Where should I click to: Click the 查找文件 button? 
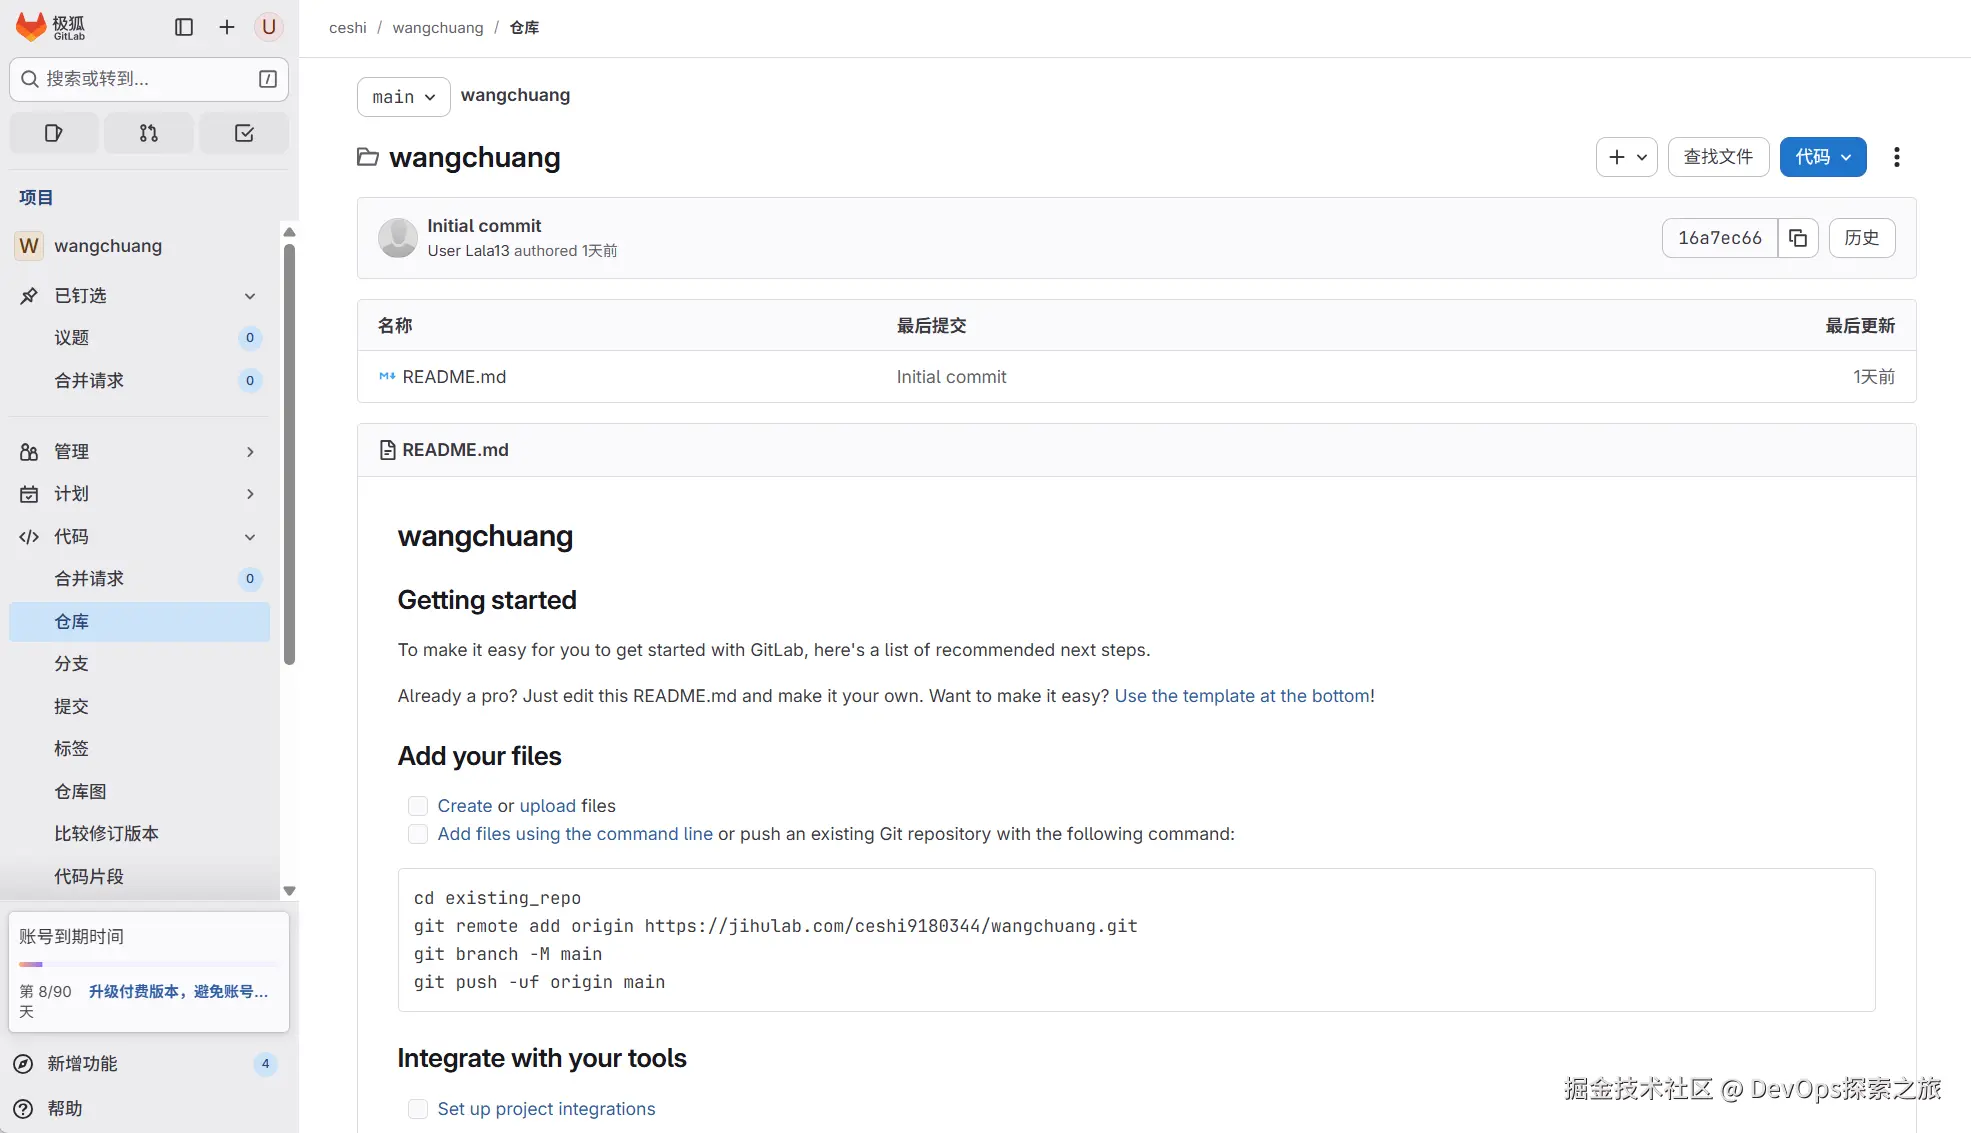1717,157
